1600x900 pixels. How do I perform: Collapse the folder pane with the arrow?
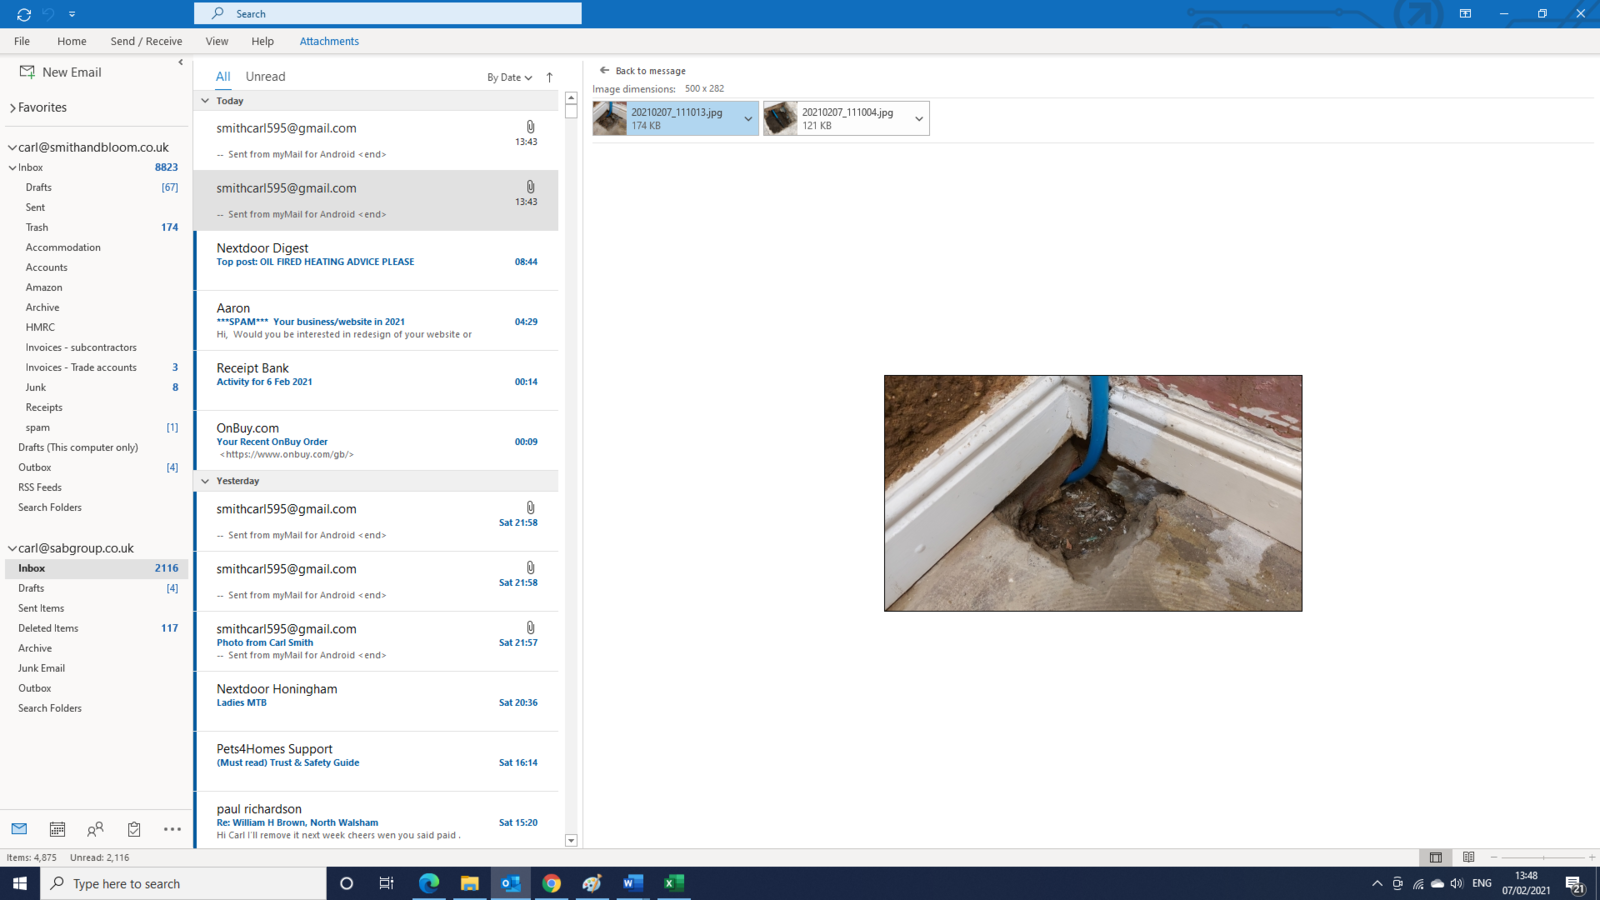[181, 62]
